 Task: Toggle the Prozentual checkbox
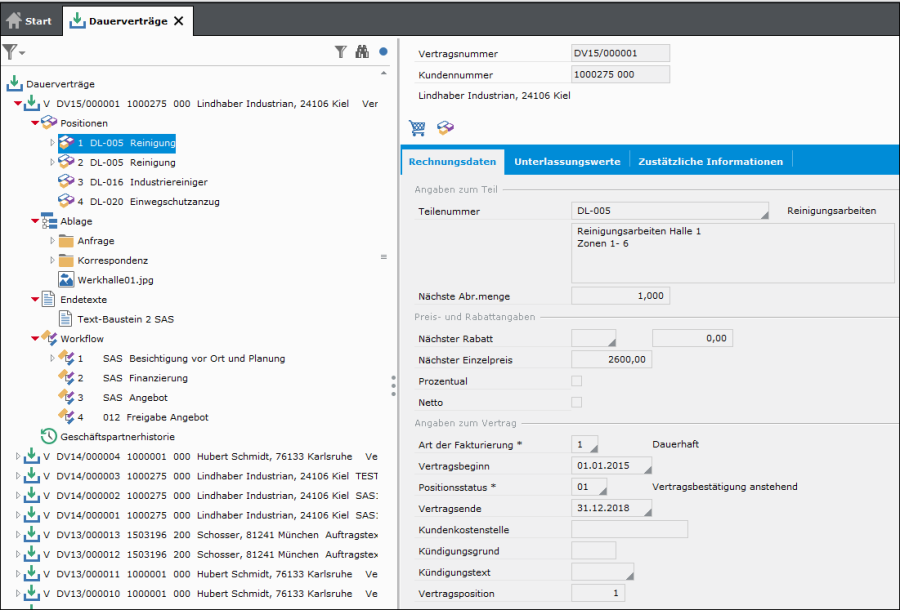tap(576, 381)
